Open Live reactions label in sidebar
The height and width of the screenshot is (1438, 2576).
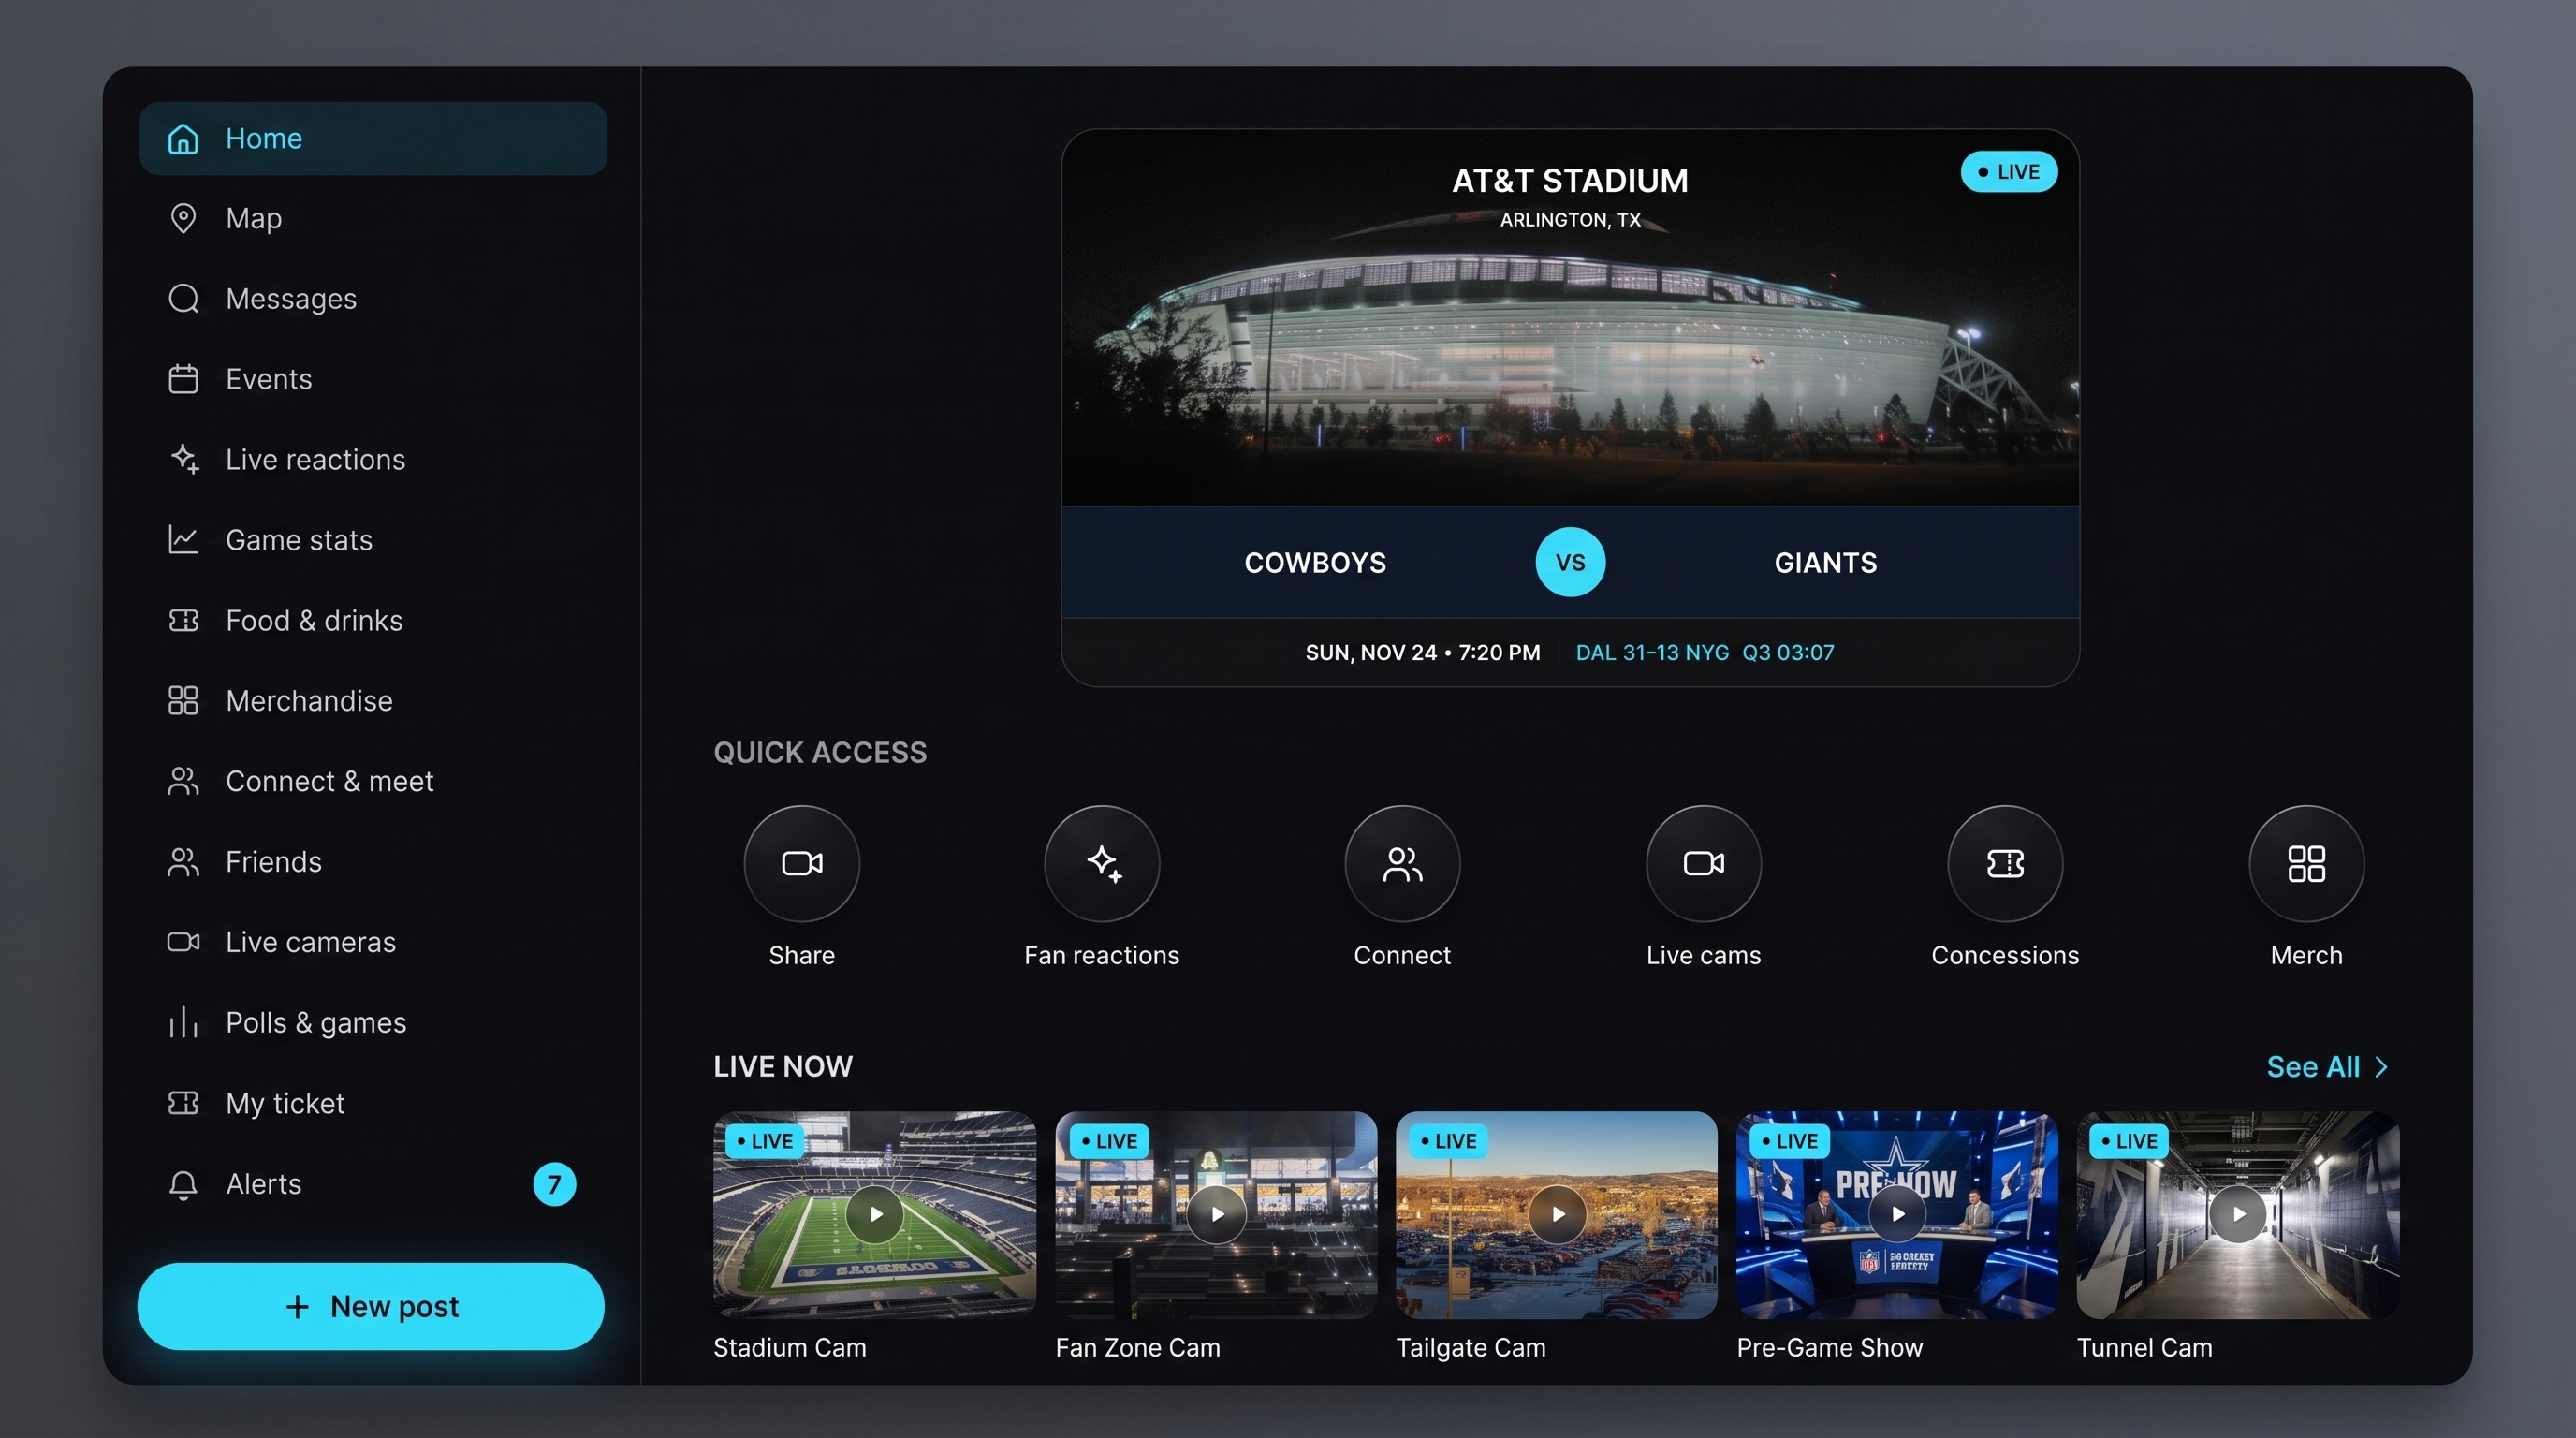pyautogui.click(x=316, y=460)
